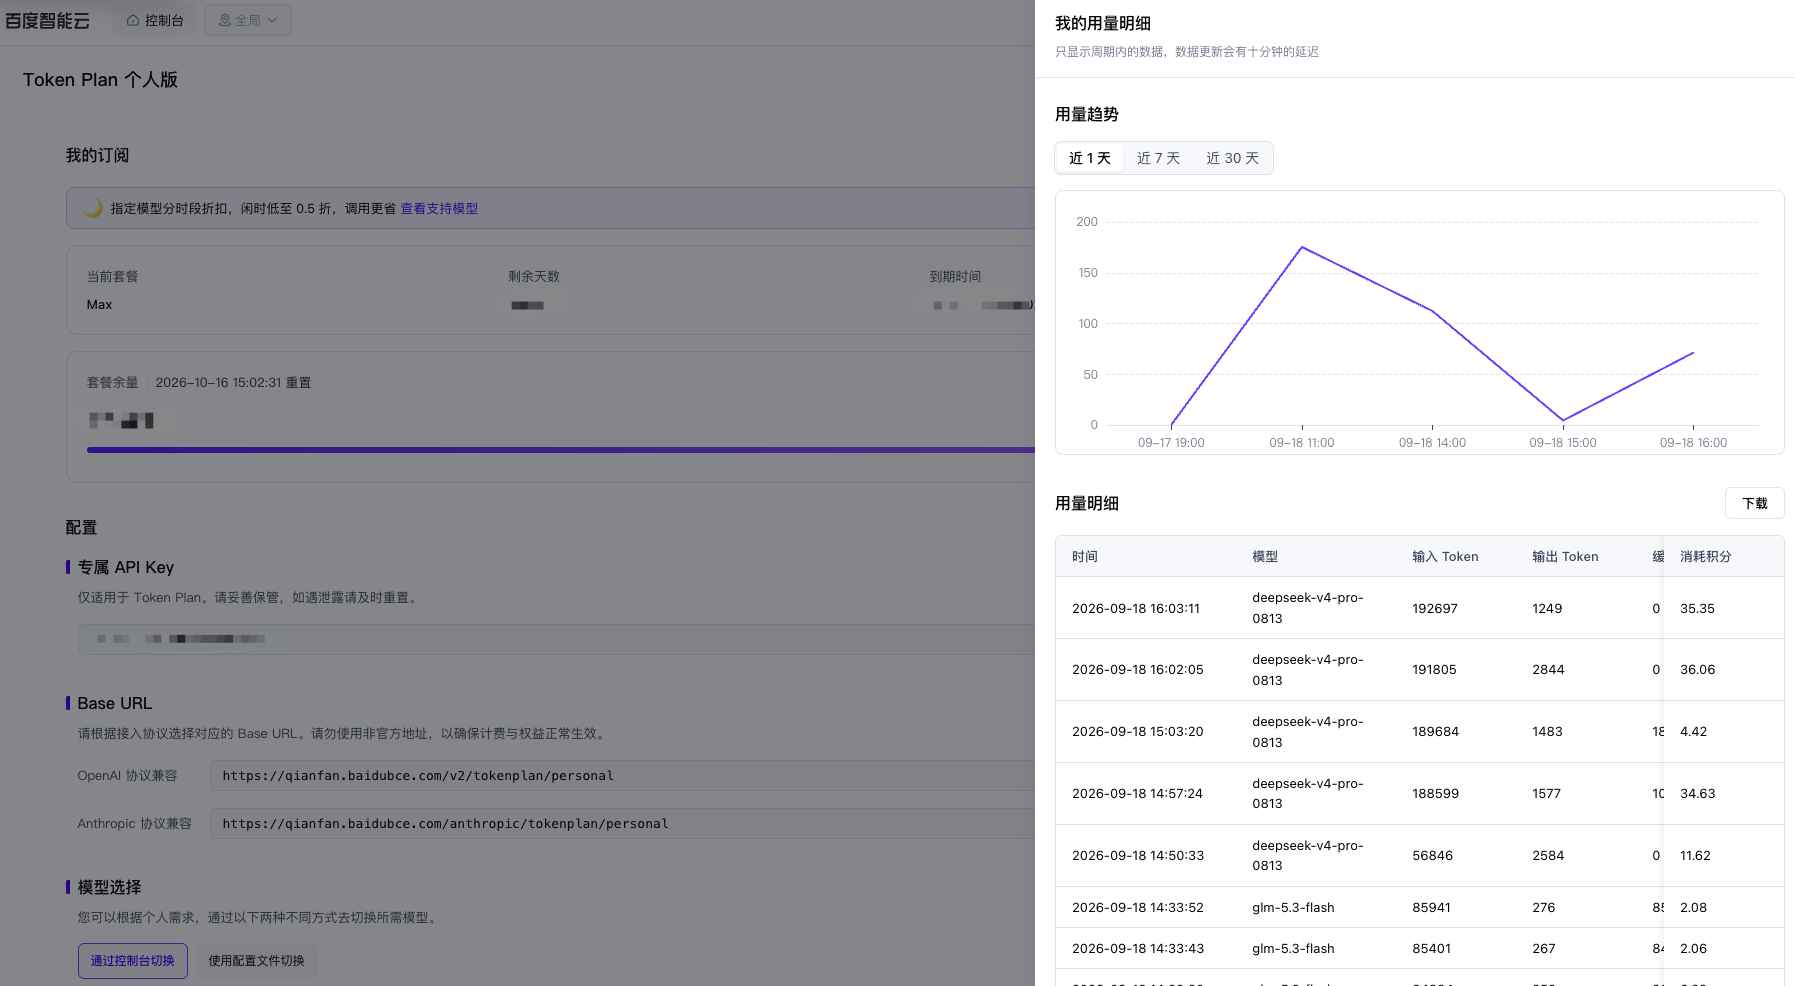
Task: Click the timestamp 2026-09-18 16:02:05
Action: 1138,670
